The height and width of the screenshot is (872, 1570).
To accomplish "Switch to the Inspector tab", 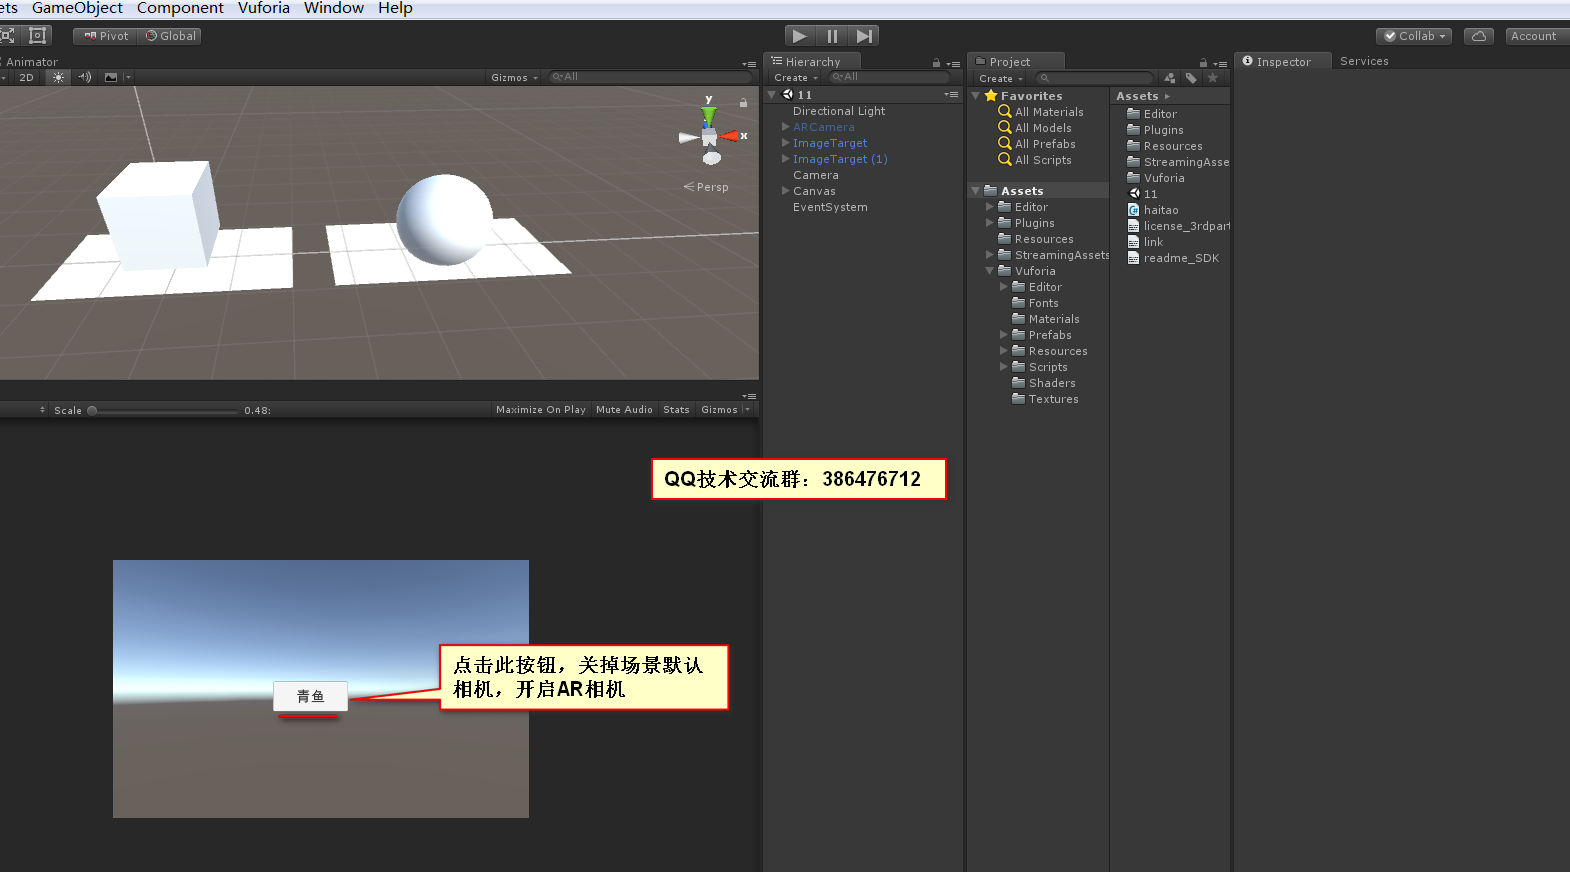I will 1282,61.
